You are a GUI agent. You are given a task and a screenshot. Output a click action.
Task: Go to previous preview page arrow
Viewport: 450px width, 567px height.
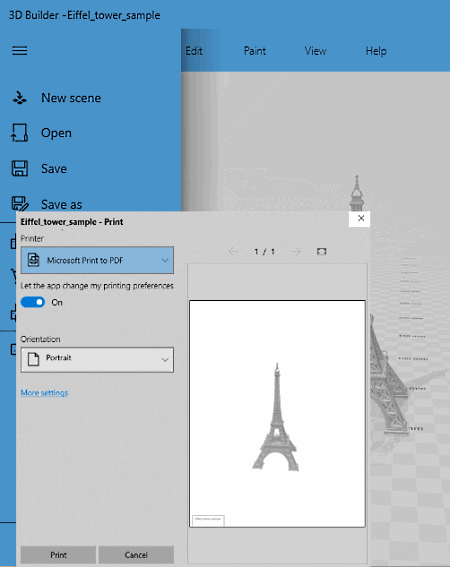[233, 251]
